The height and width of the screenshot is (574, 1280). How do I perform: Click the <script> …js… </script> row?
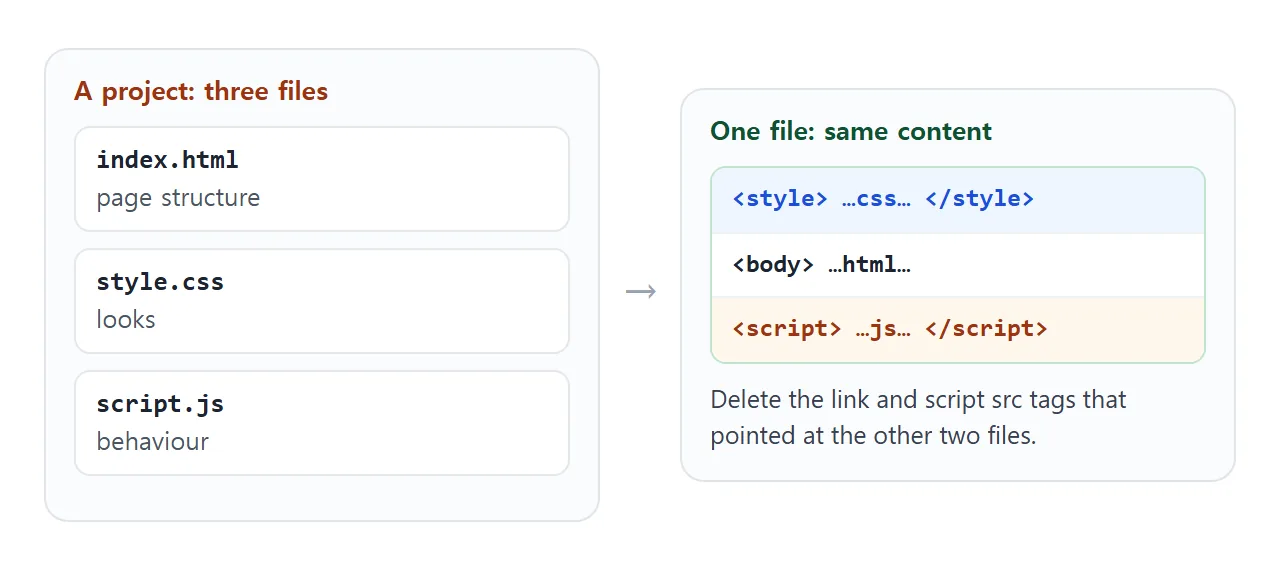(x=958, y=330)
